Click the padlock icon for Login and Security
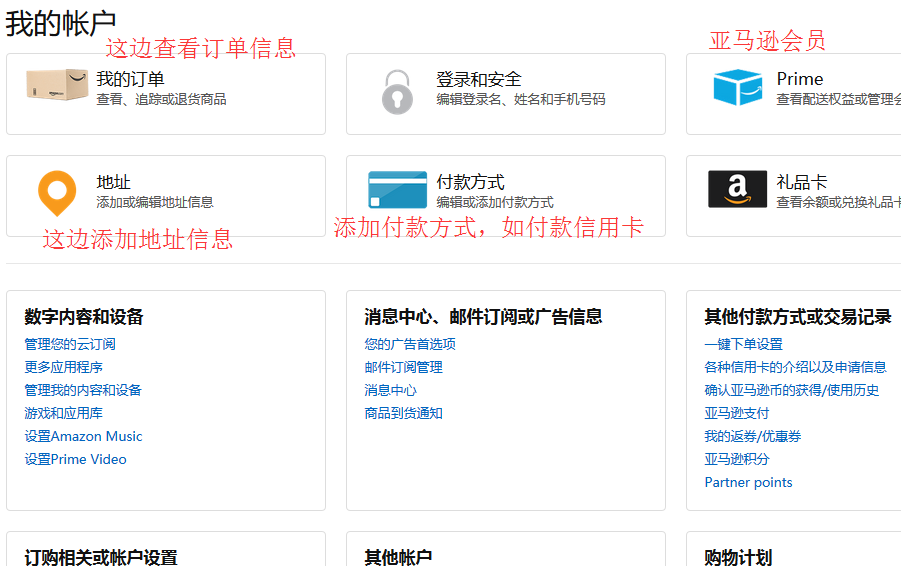This screenshot has height=566, width=901. [397, 92]
